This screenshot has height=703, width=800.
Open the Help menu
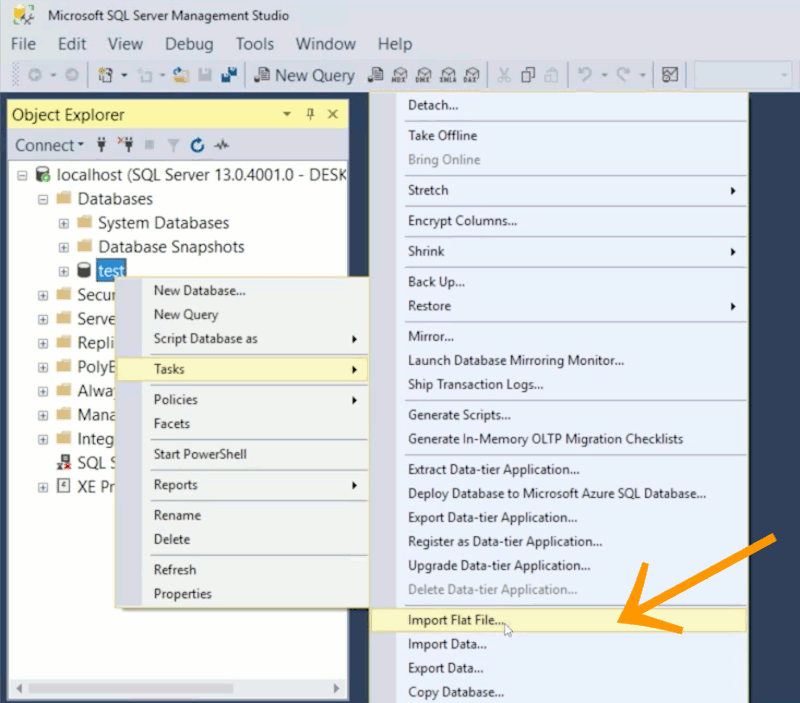[394, 44]
